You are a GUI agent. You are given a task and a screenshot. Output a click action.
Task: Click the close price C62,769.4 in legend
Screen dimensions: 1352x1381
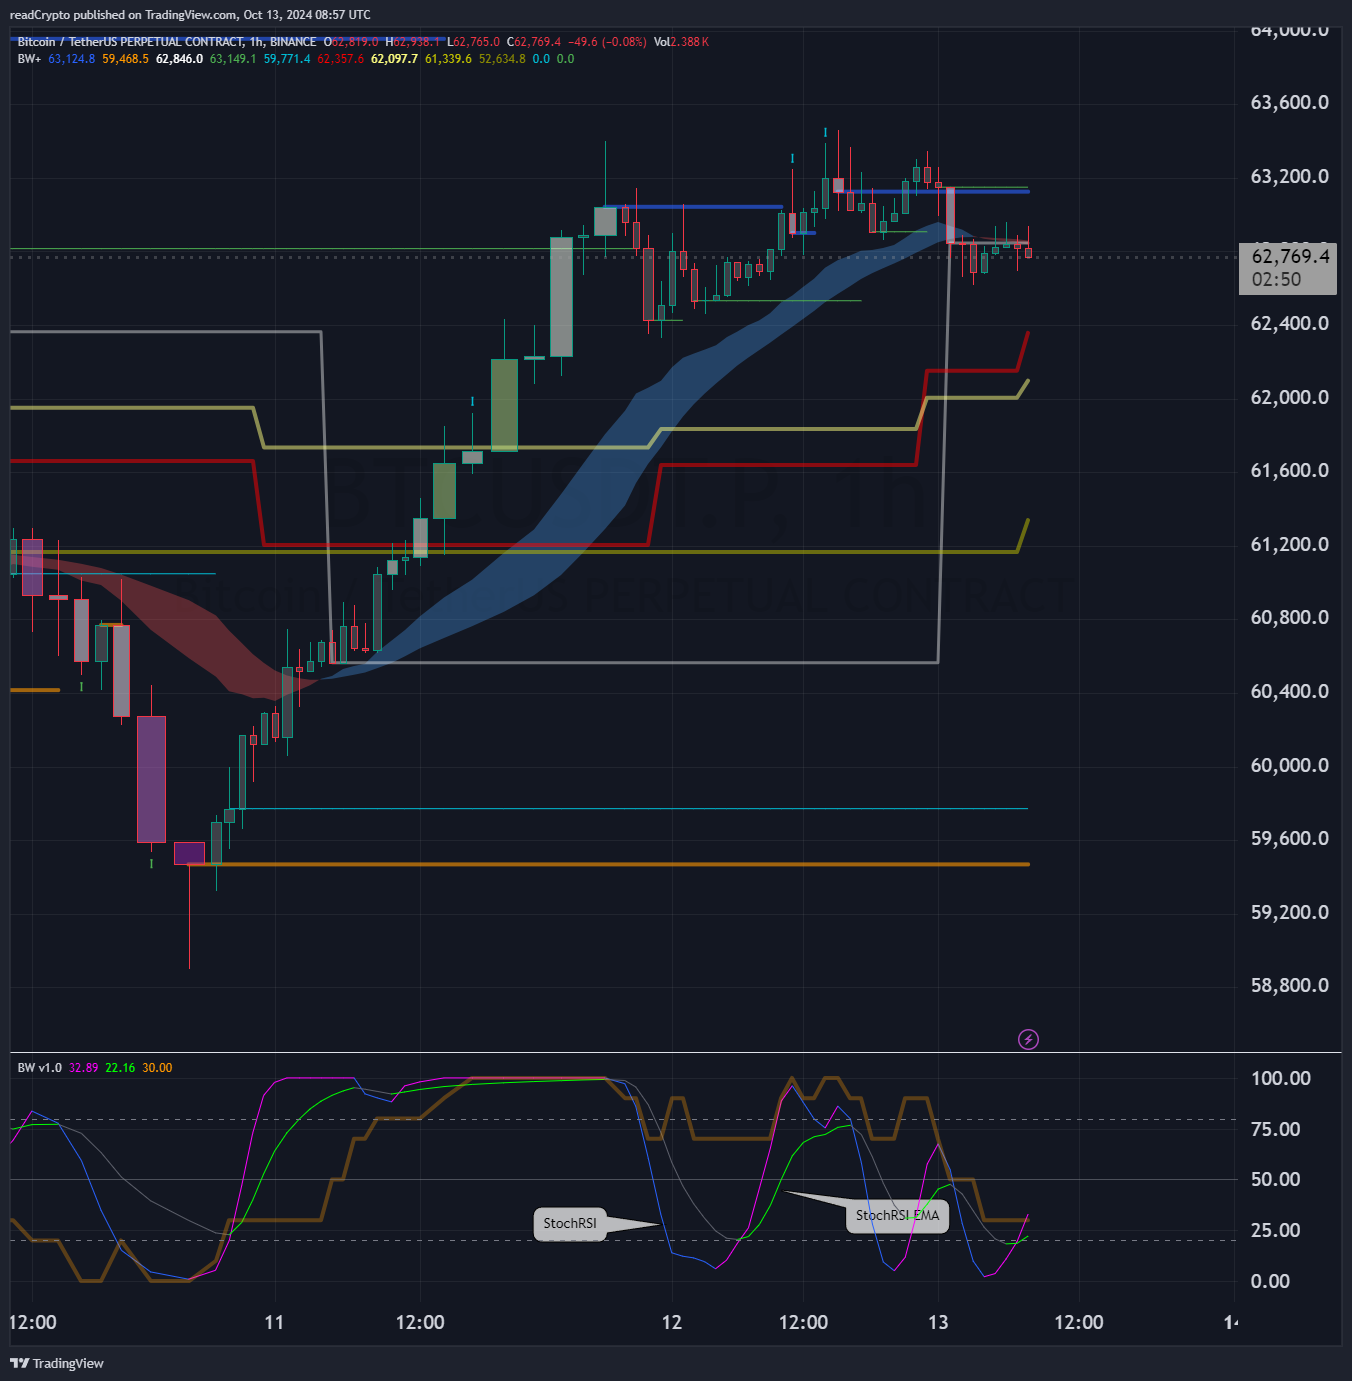coord(534,42)
